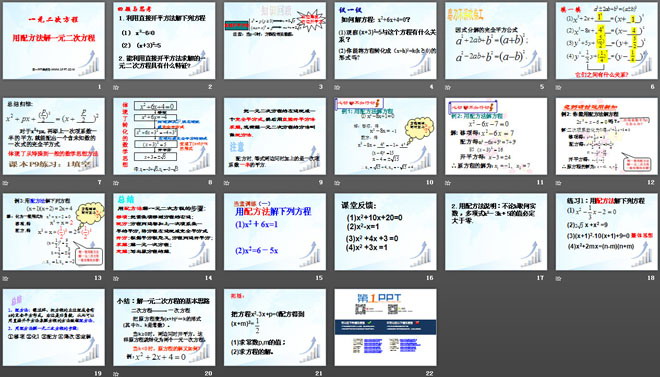This screenshot has width=660, height=377.
Task: Select slide 10 with thought cloud
Action: click(x=386, y=136)
